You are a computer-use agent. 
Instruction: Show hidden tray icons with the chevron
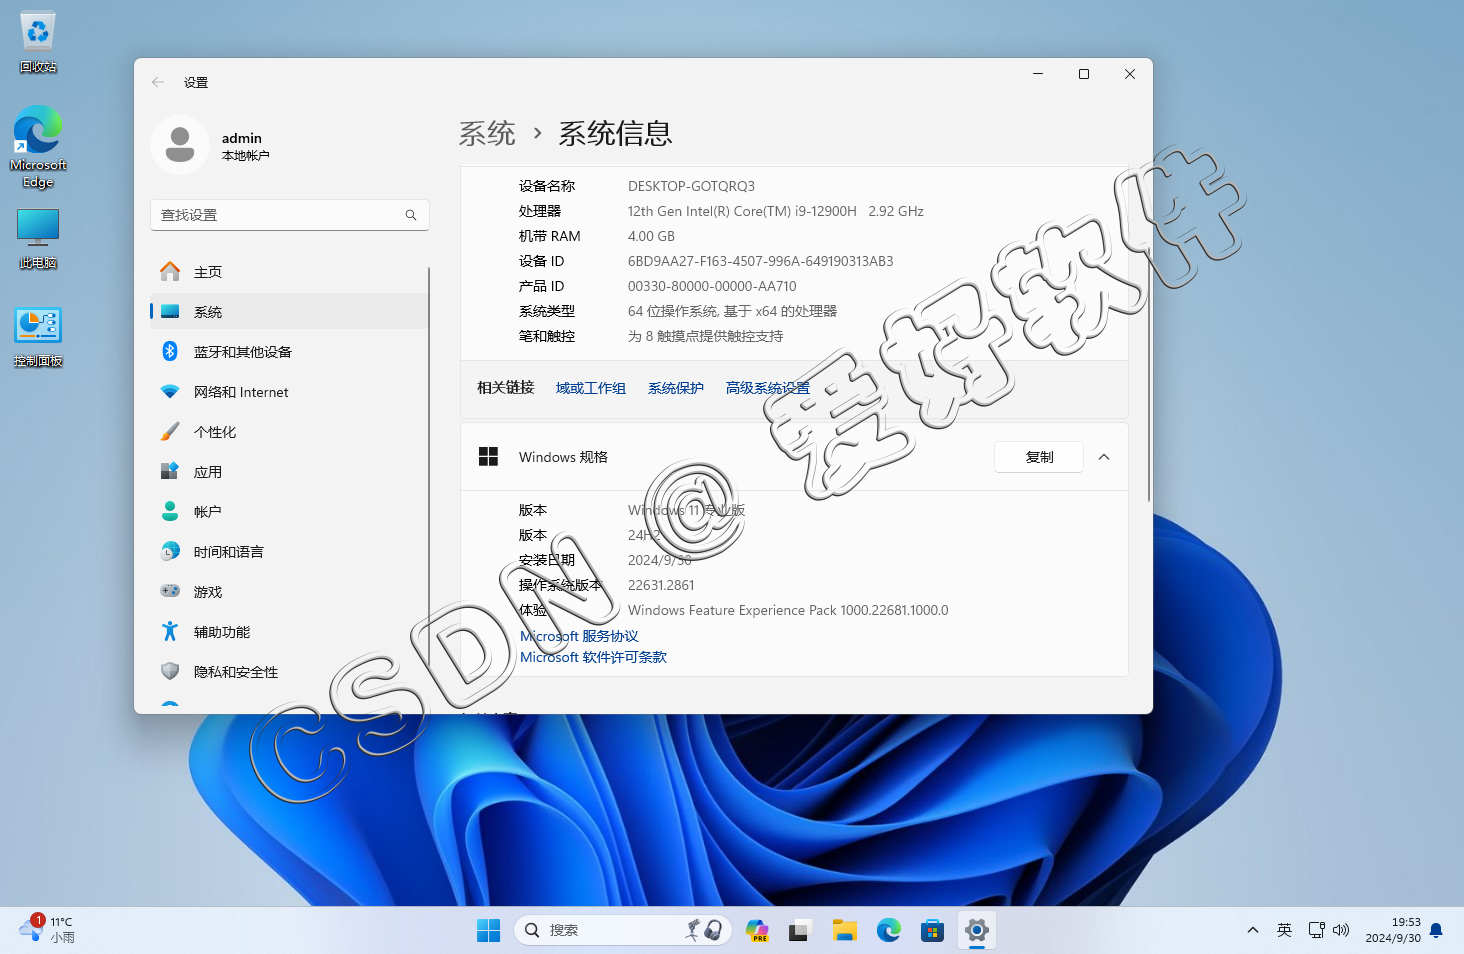coord(1253,930)
